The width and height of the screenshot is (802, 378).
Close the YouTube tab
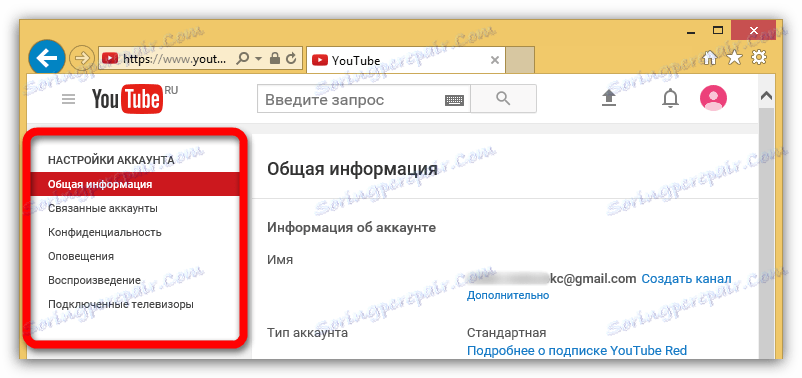(x=494, y=60)
